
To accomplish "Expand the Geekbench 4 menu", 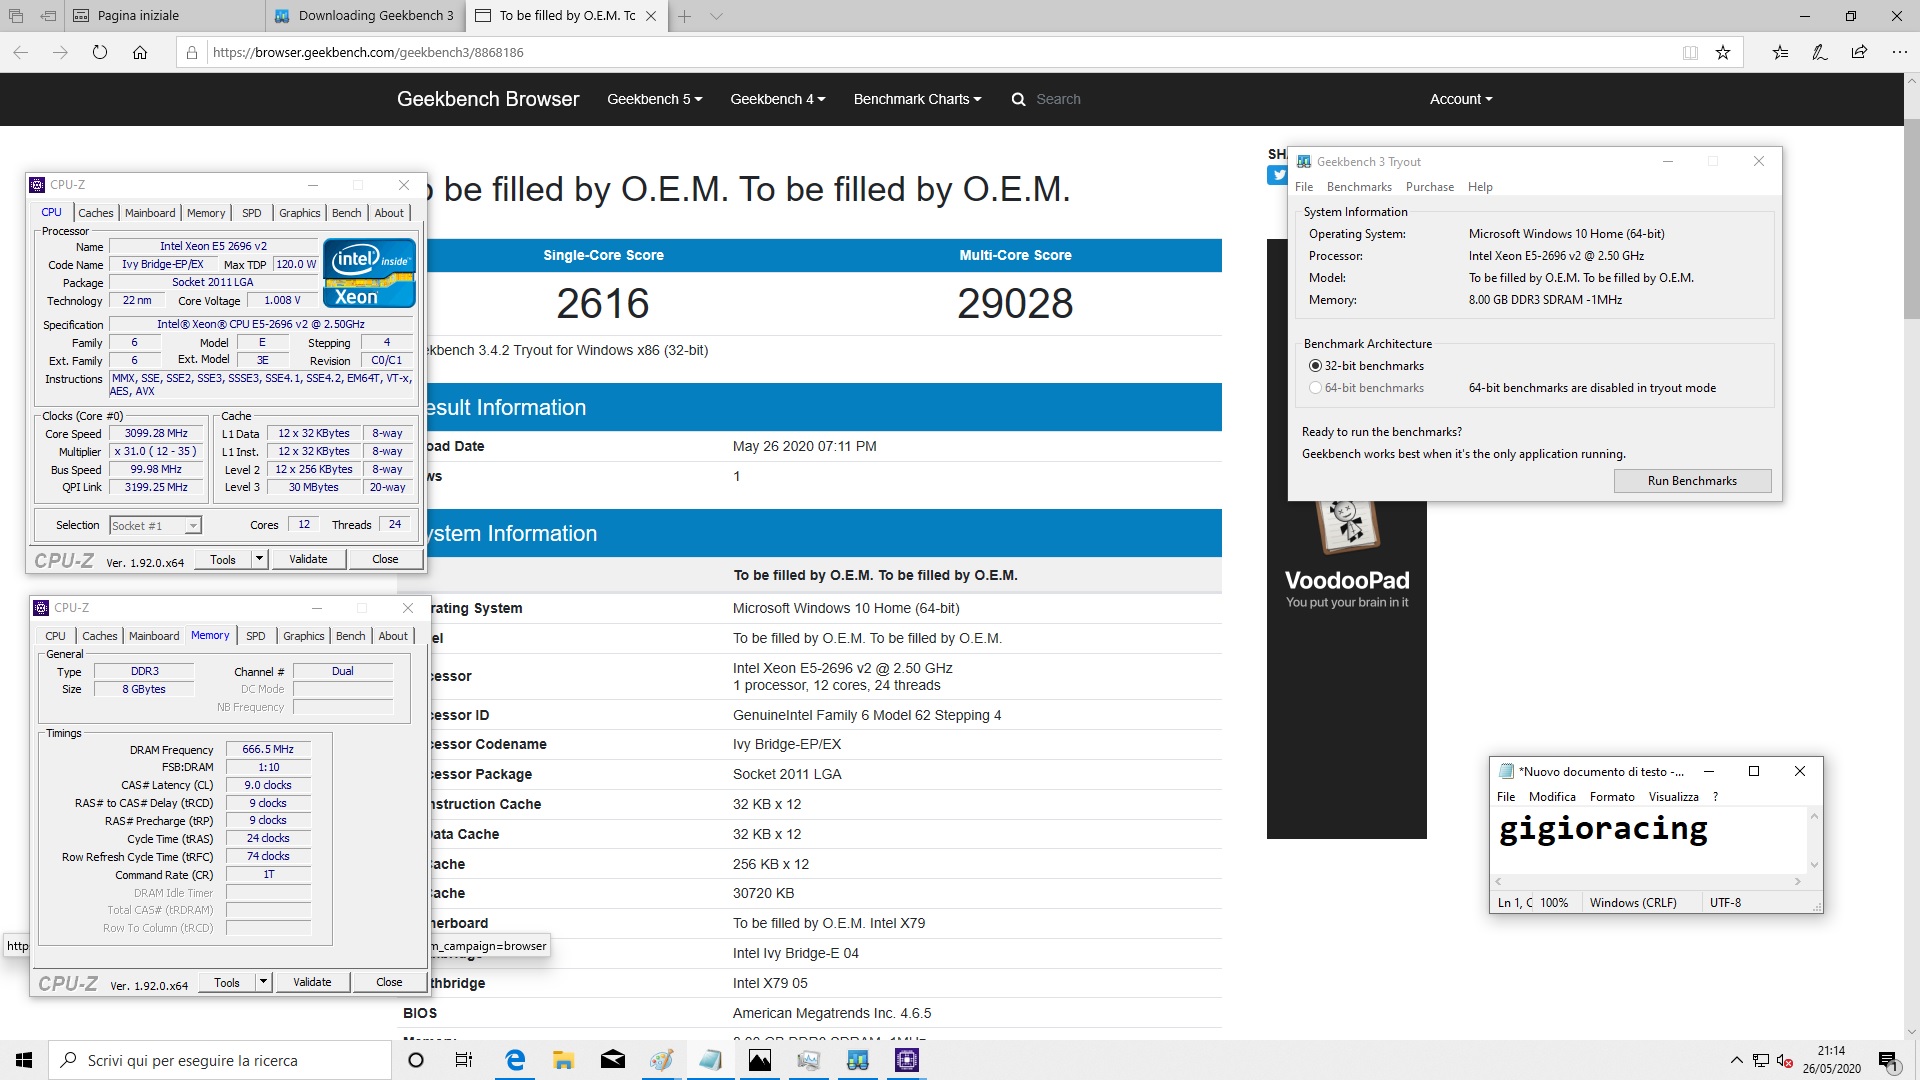I will (777, 99).
